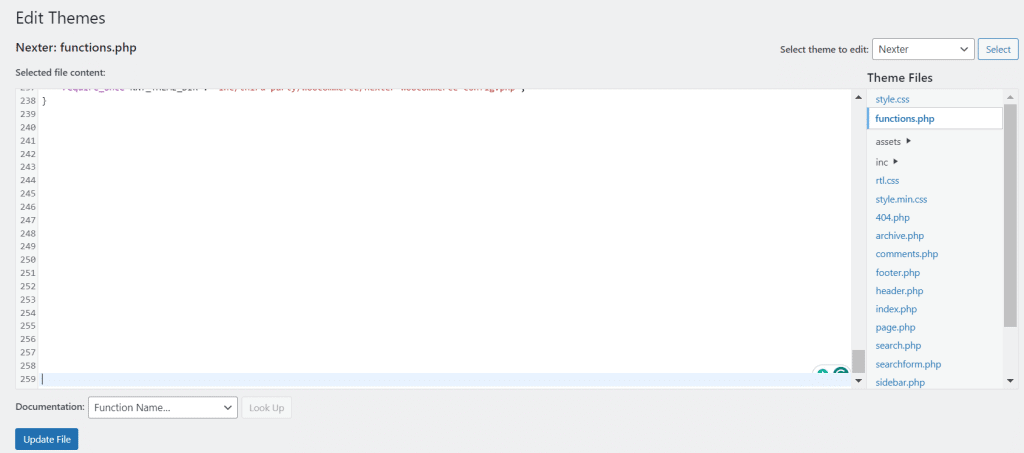This screenshot has width=1024, height=453.
Task: Click the code editor scroll-up arrow
Action: pyautogui.click(x=858, y=97)
